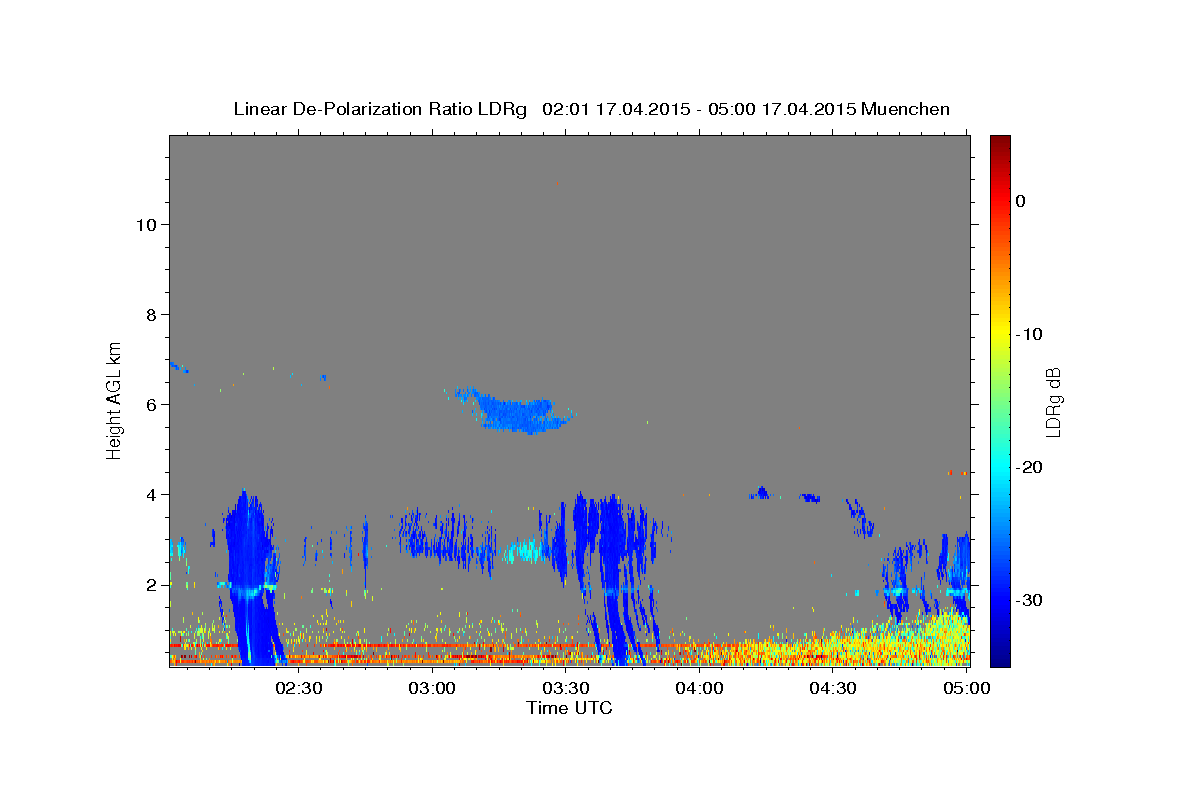Click the cyan patch near 03:20 below 3 km
Viewport: 1200px width, 800px height.
pyautogui.click(x=525, y=550)
